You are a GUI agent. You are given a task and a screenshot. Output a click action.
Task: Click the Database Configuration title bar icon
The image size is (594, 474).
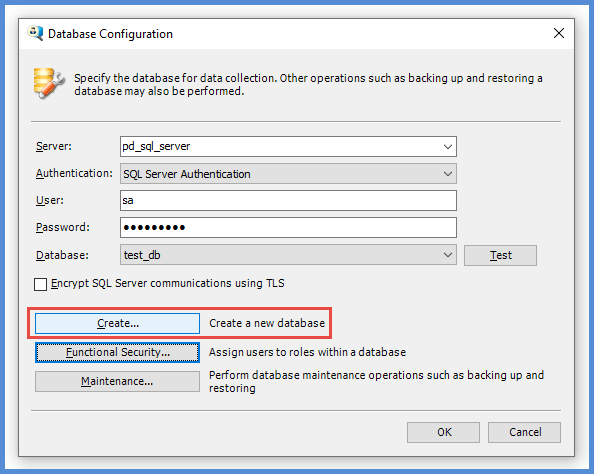(x=35, y=33)
